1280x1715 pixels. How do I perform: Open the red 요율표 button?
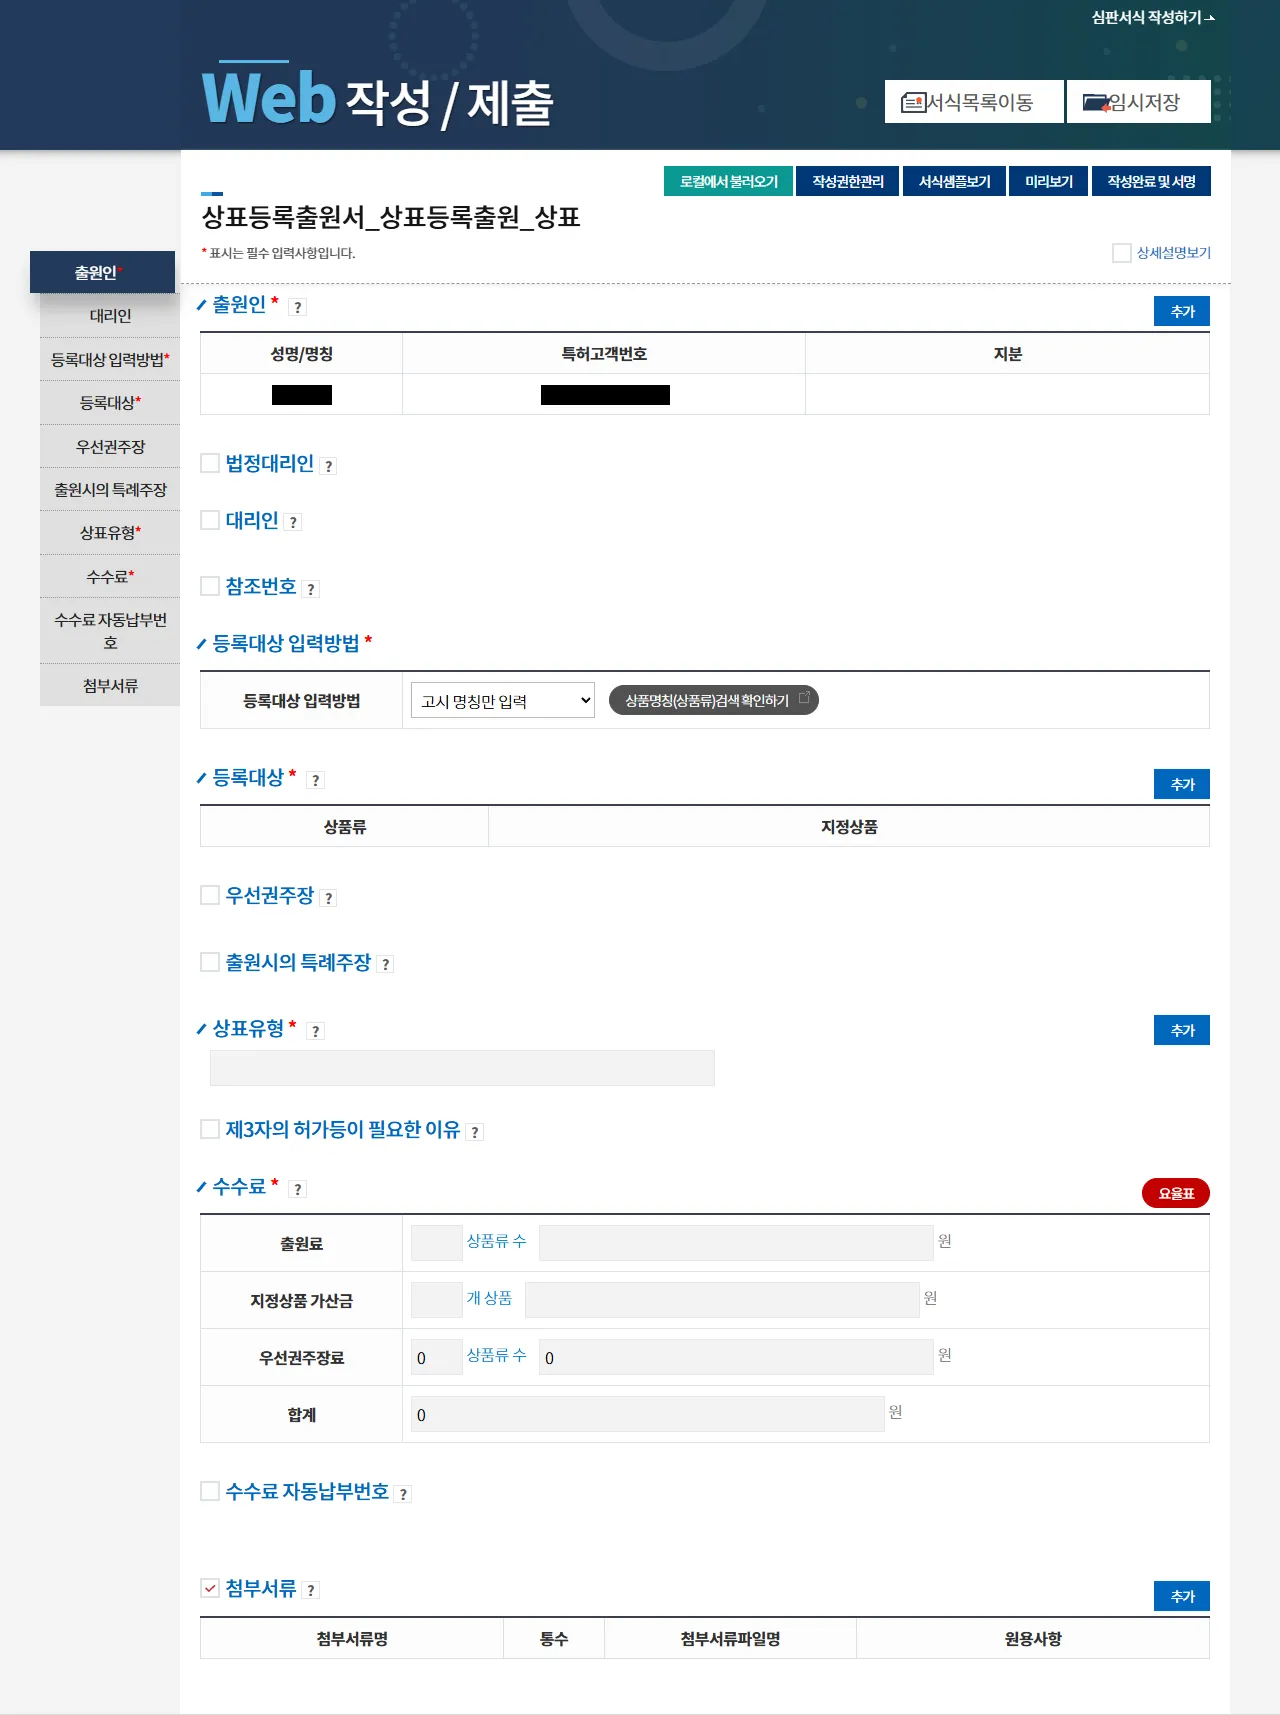(x=1175, y=1194)
